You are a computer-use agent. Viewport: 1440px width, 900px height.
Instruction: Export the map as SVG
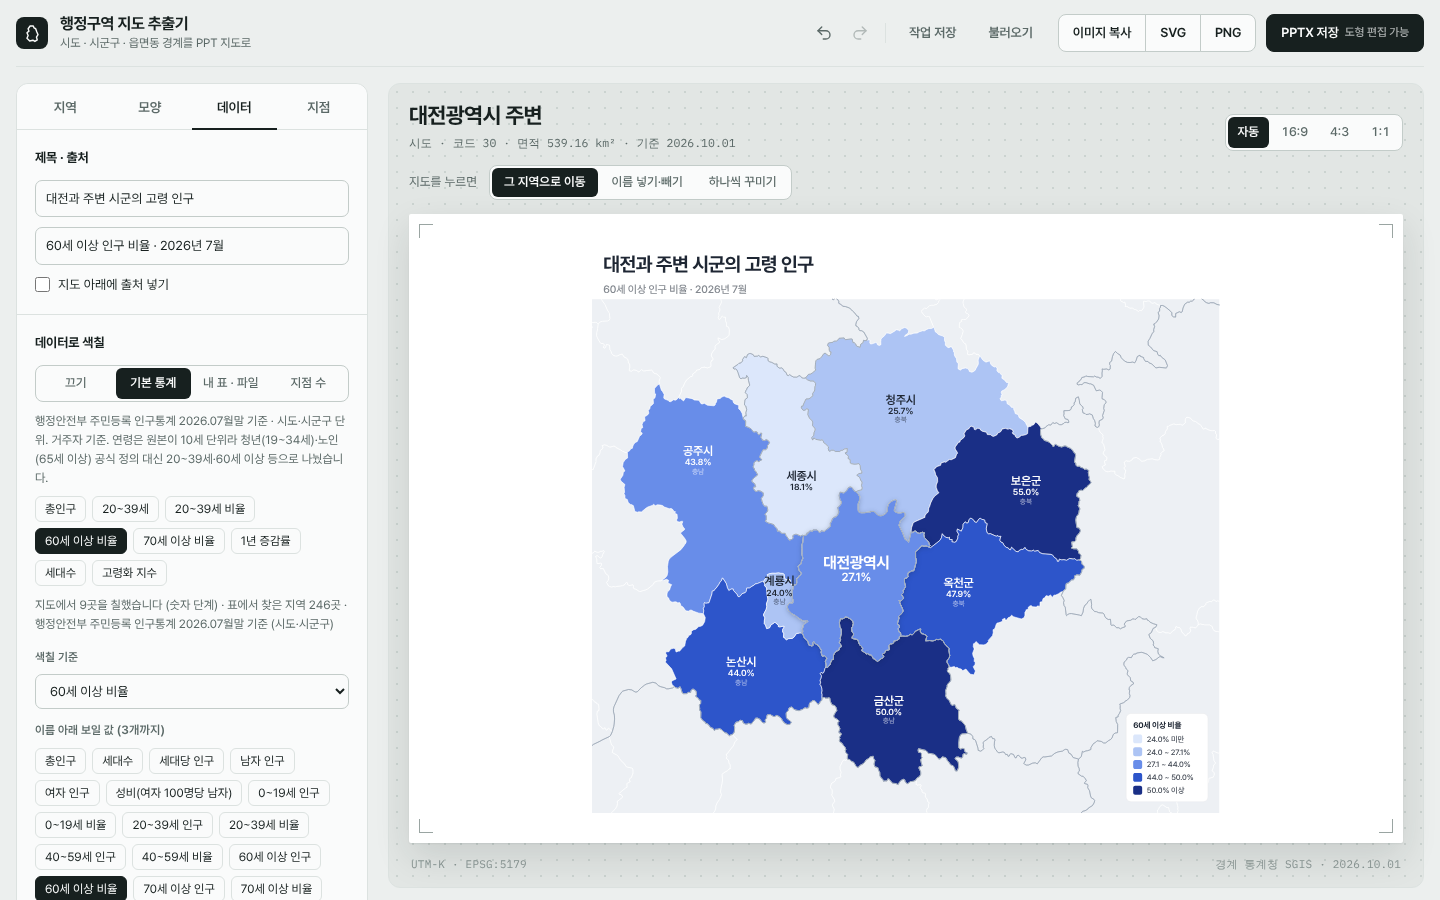point(1173,33)
